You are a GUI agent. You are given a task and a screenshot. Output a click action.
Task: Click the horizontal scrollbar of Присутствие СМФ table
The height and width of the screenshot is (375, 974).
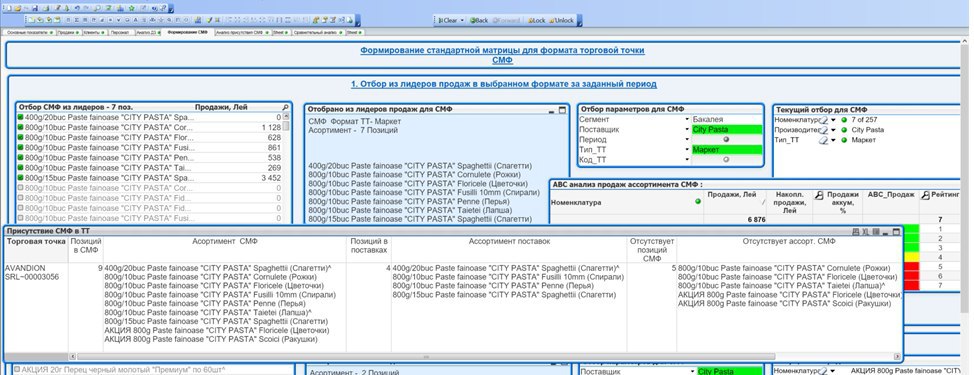pos(426,357)
